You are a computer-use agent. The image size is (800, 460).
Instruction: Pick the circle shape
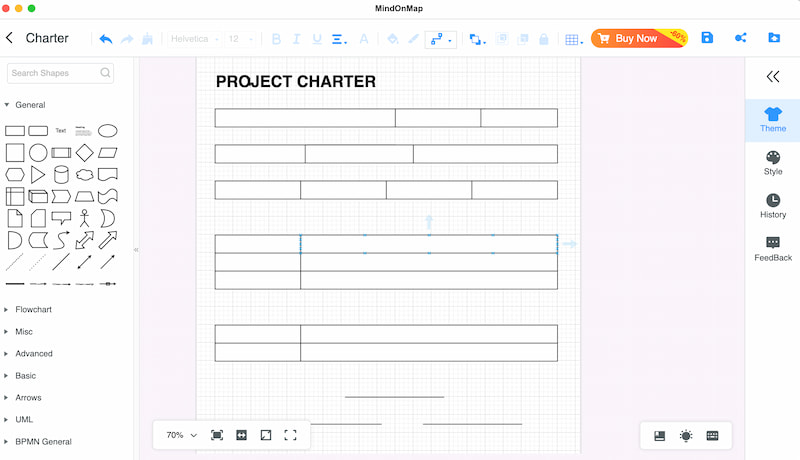point(38,152)
